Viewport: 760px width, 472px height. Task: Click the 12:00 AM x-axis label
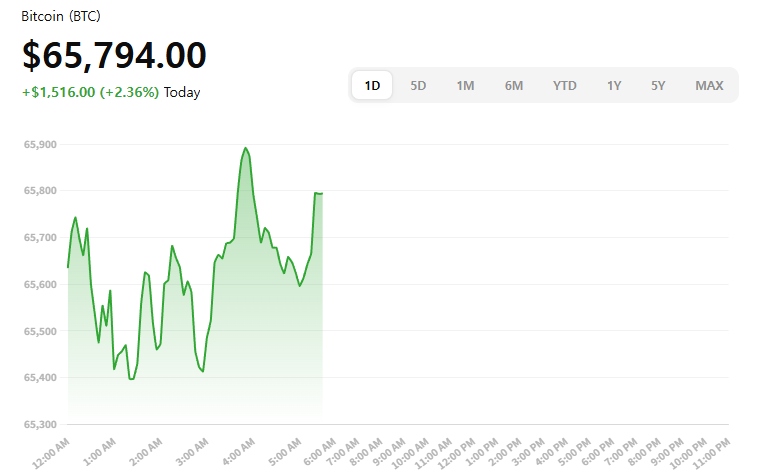(51, 454)
